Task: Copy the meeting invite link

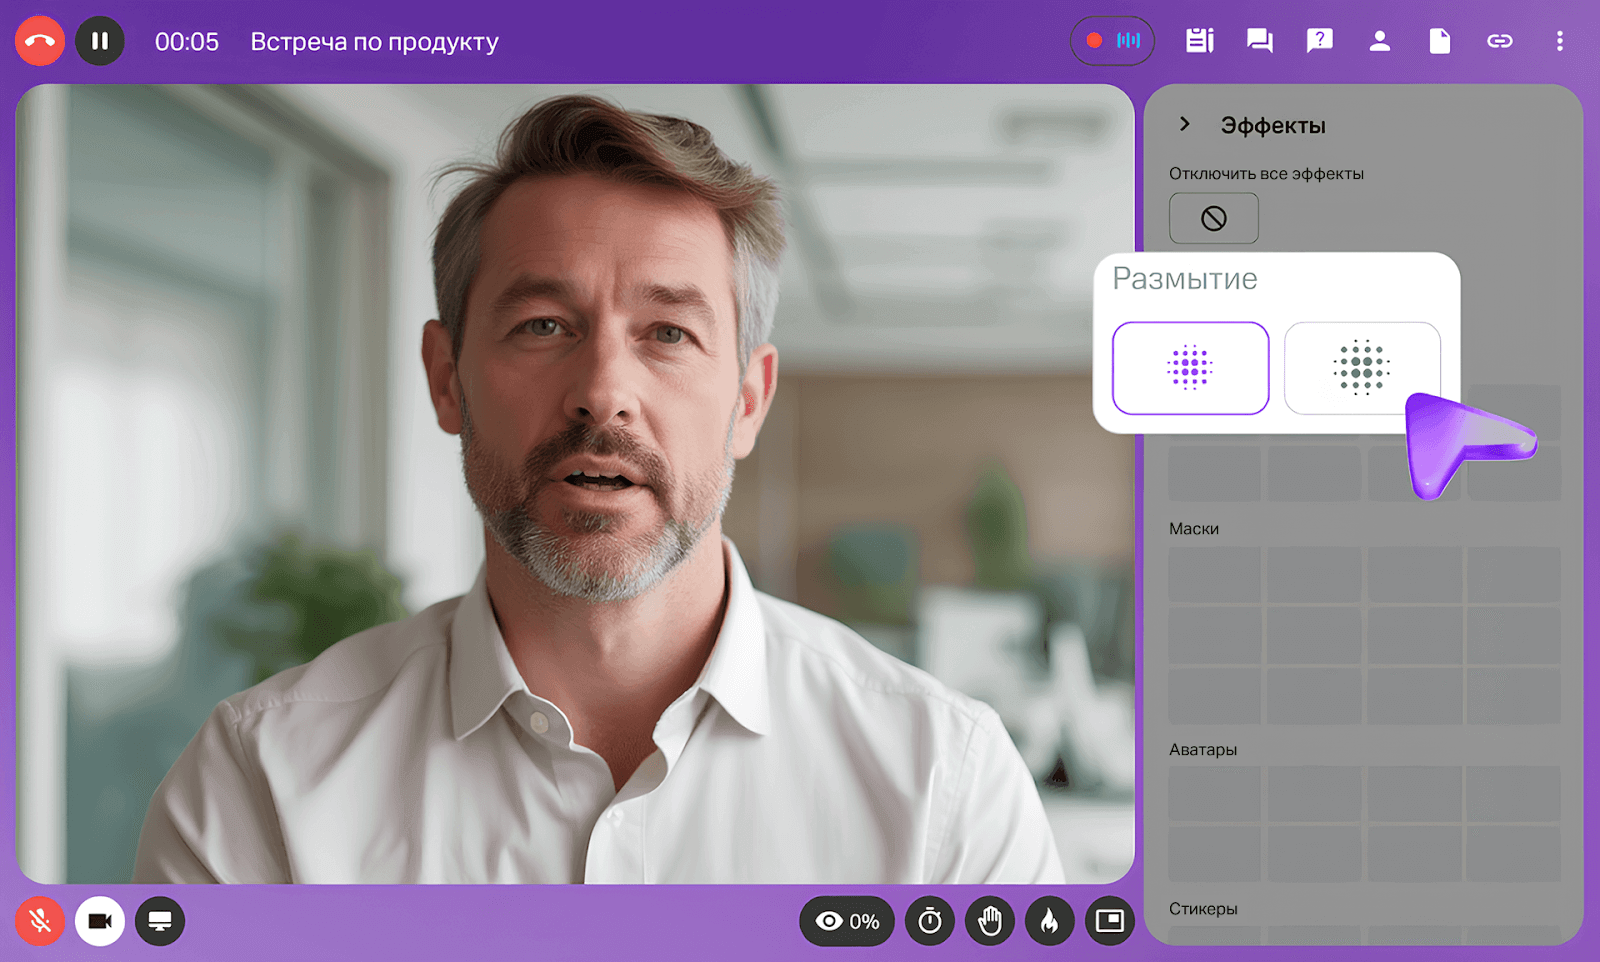Action: click(x=1499, y=41)
